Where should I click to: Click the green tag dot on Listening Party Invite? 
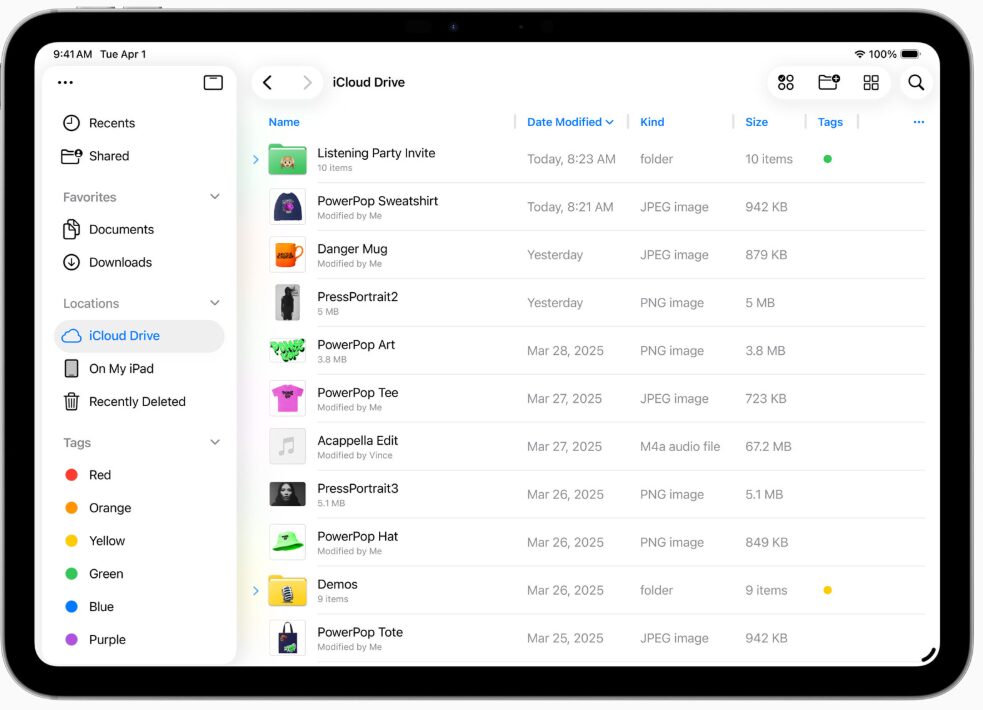(x=828, y=159)
